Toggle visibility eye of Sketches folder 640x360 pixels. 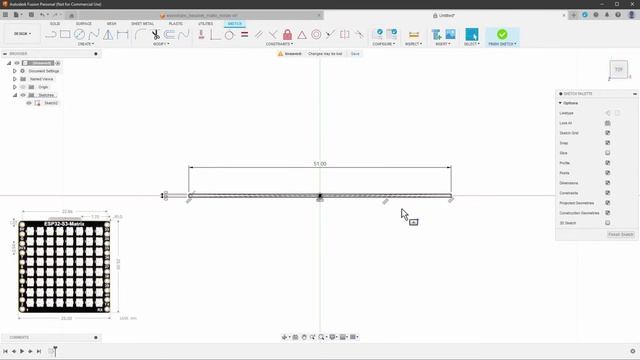click(23, 95)
